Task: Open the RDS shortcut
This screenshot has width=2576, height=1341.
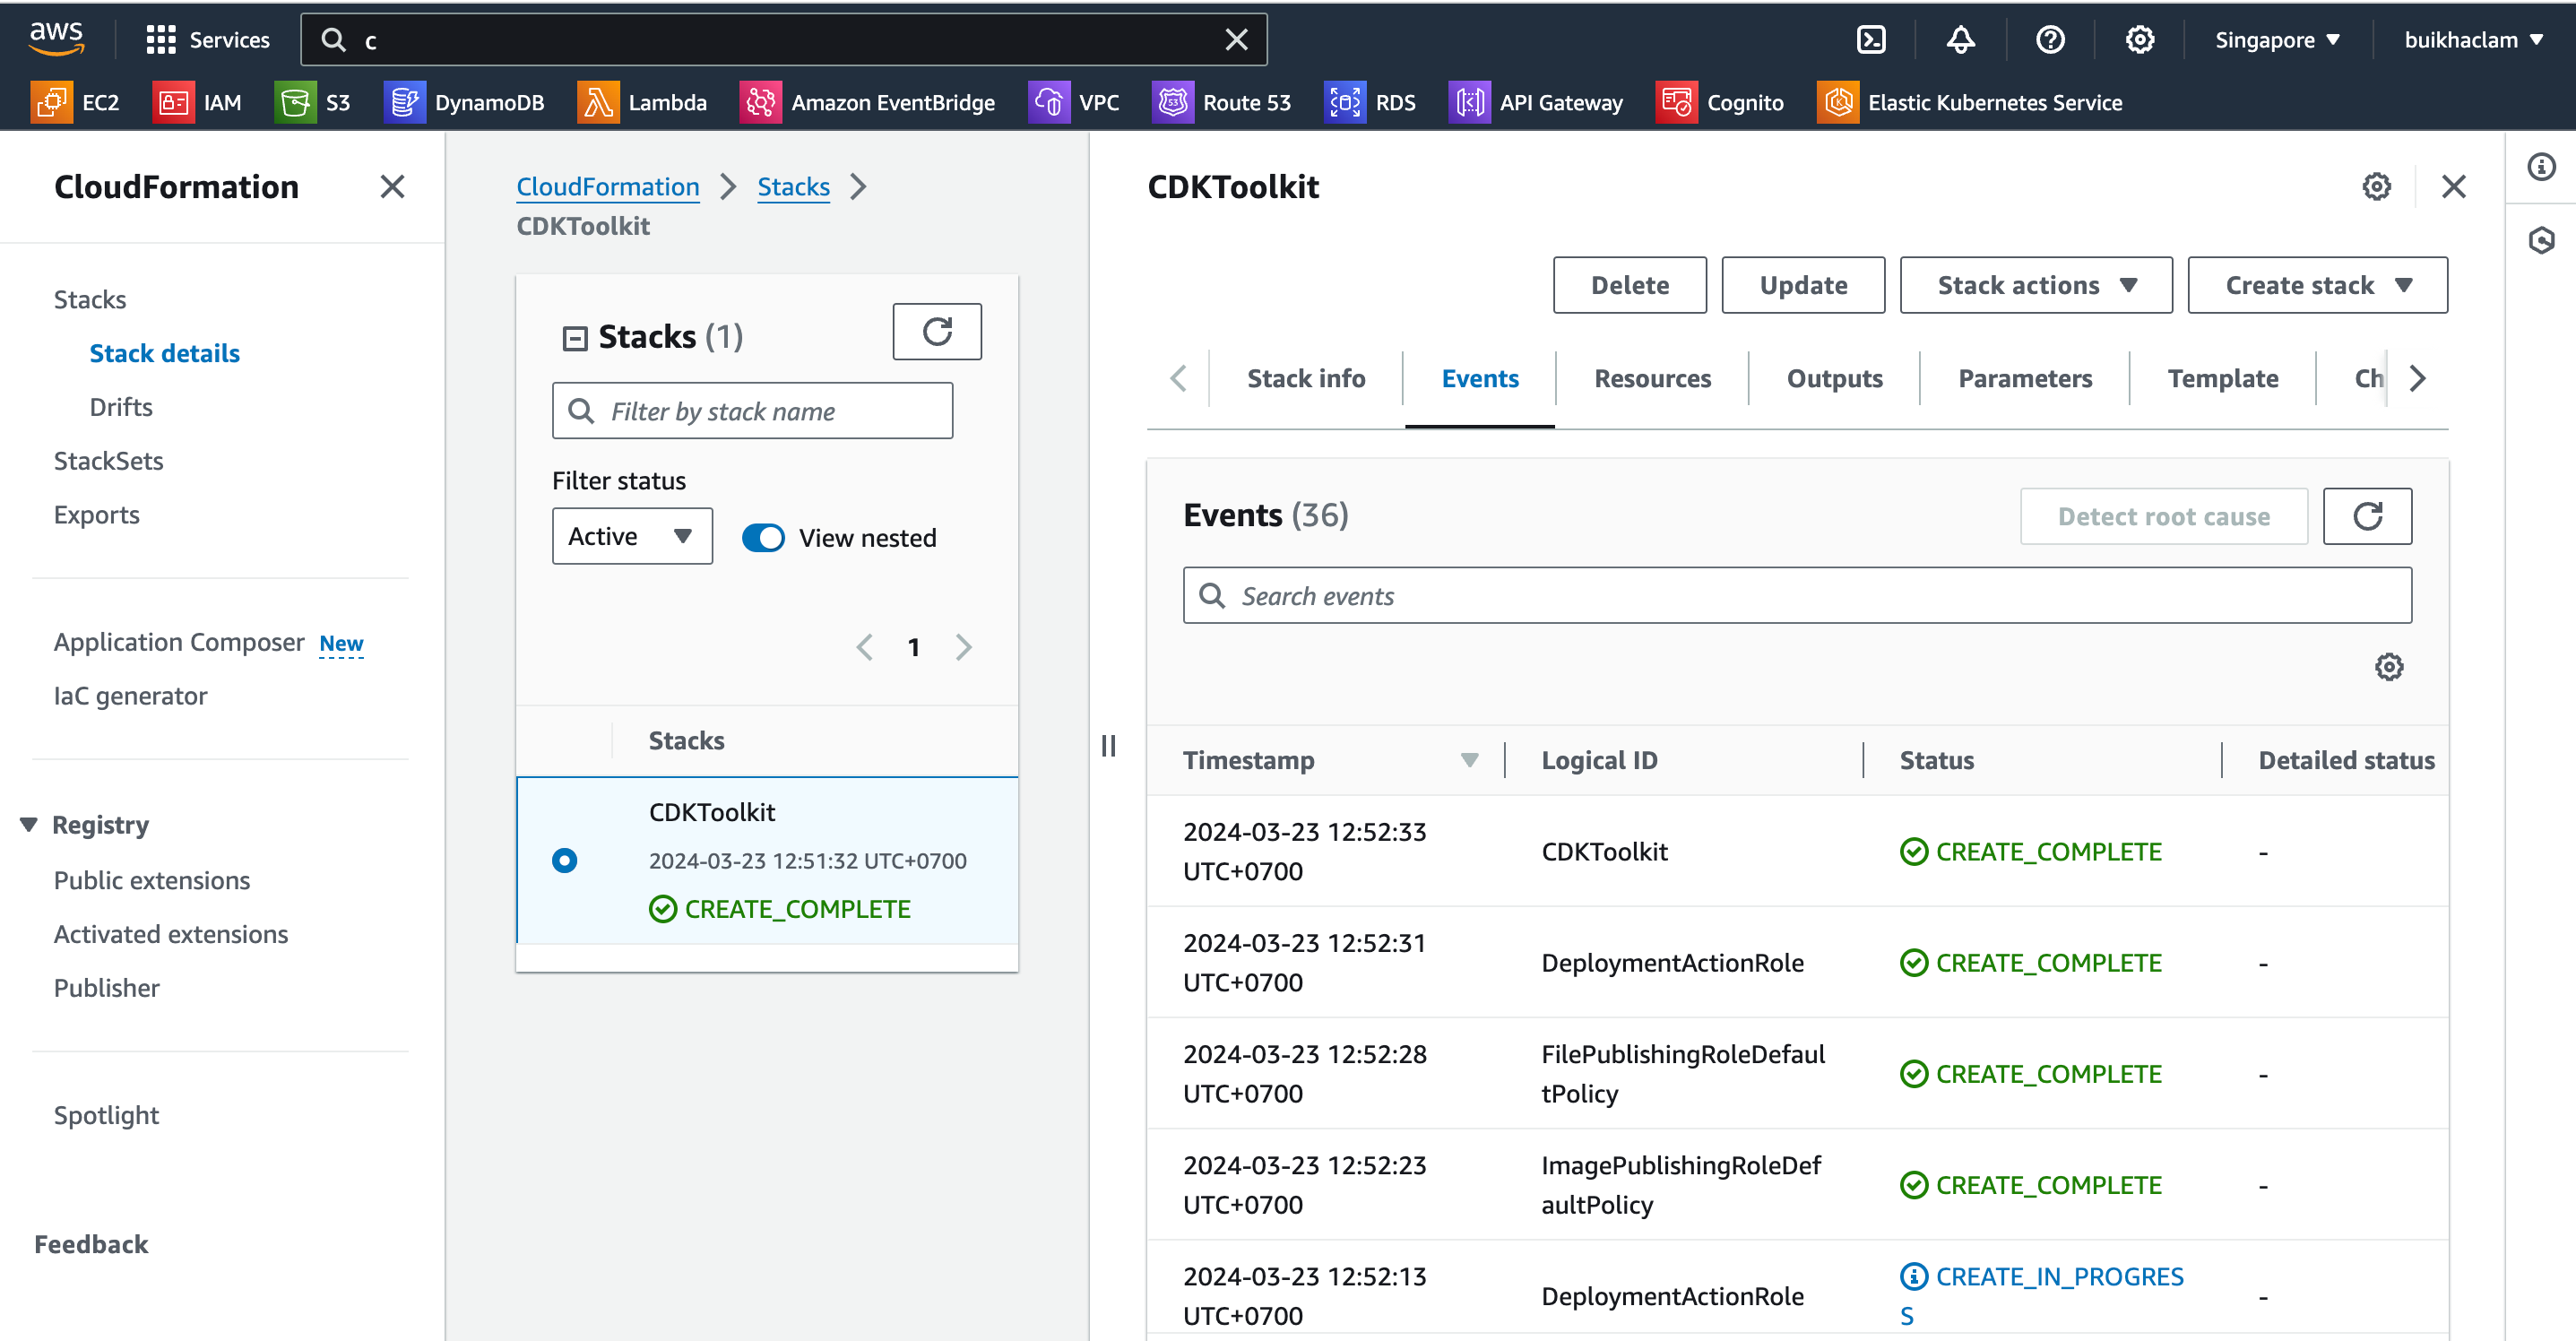Action: (1370, 102)
